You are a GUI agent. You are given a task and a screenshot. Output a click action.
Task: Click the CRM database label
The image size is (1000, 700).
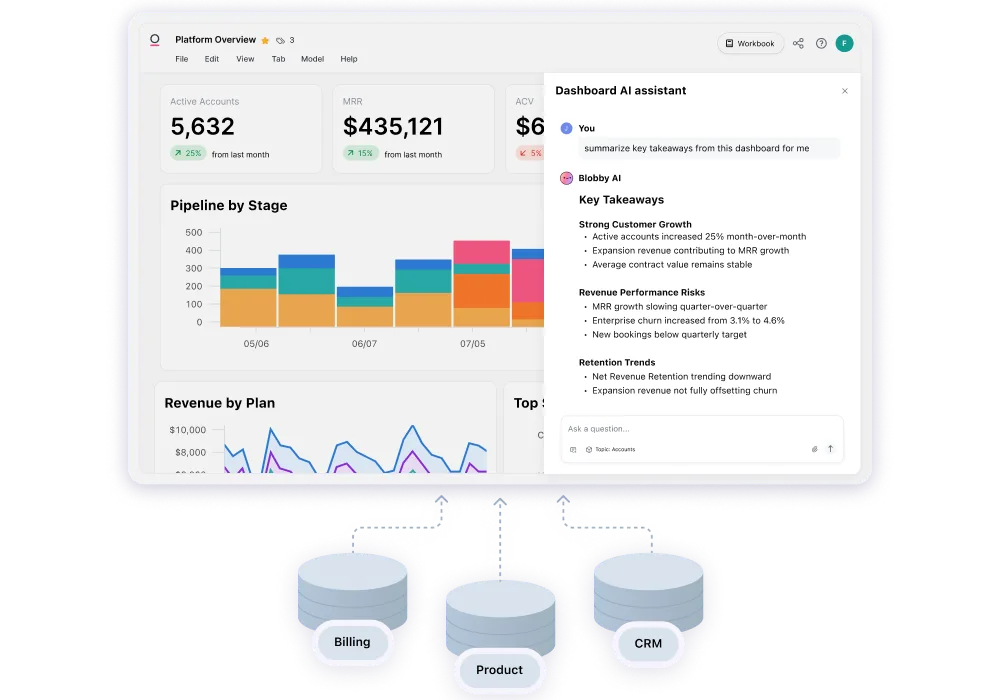tap(648, 643)
